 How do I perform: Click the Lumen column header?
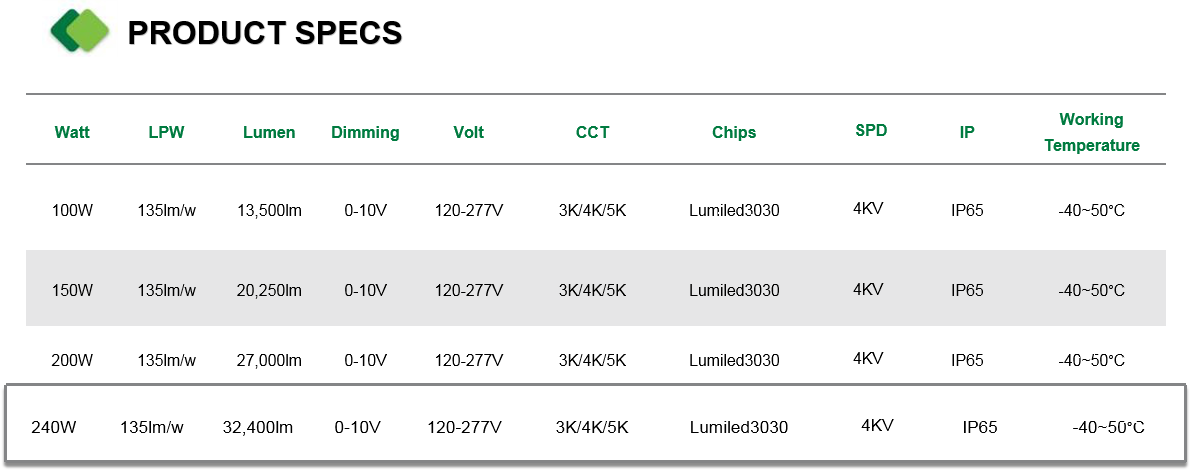pos(269,132)
